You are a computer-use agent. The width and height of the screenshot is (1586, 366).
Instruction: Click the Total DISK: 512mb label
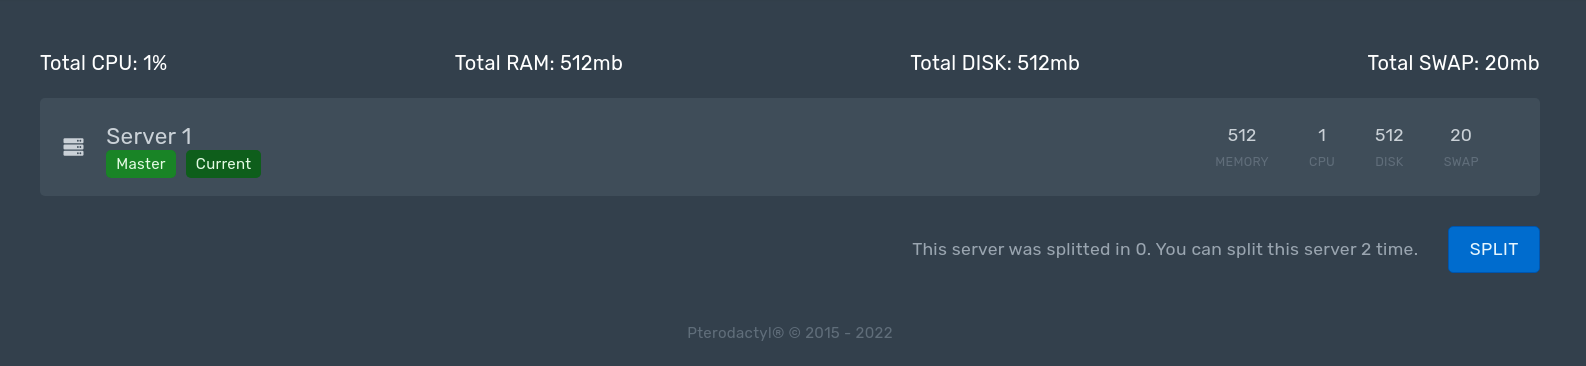click(x=995, y=63)
